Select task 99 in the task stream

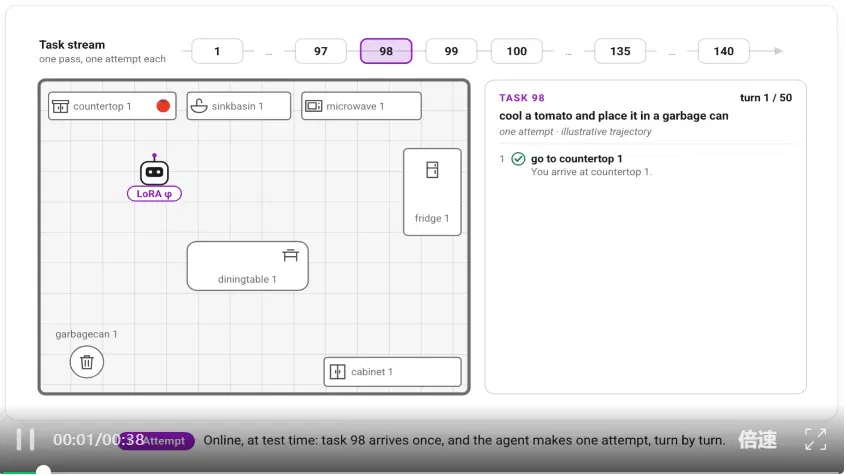tap(451, 51)
